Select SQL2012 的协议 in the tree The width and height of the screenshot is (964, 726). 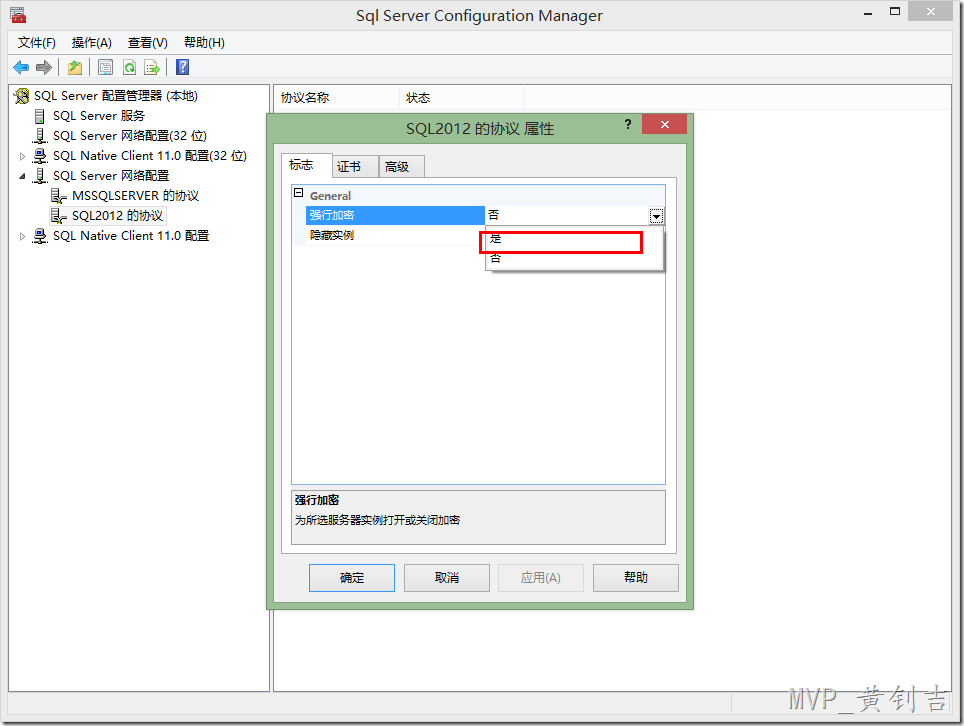pyautogui.click(x=117, y=216)
